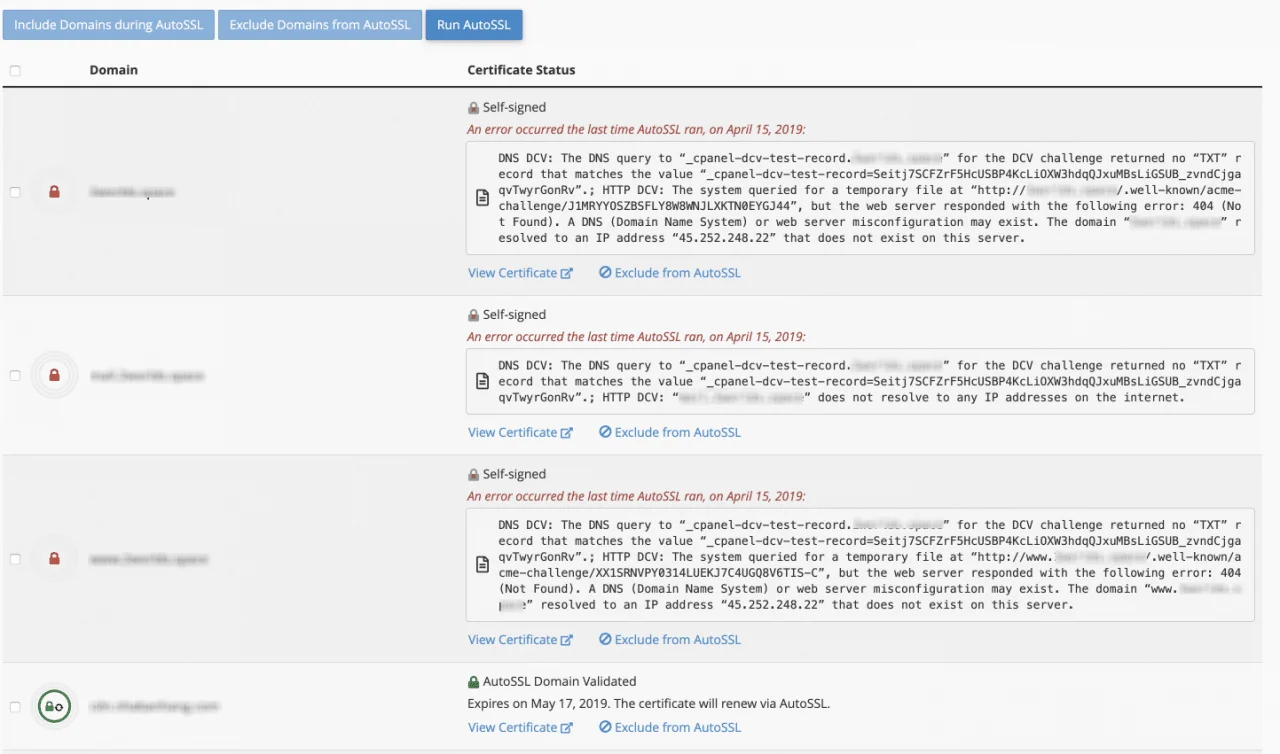The height and width of the screenshot is (754, 1280).
Task: Click the red lock icon in first domain row
Action: [54, 191]
